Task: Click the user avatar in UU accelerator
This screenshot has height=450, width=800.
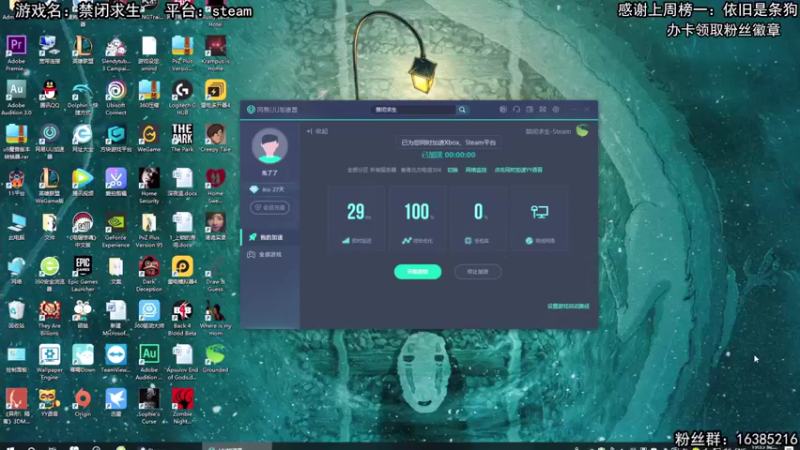Action: [x=269, y=146]
